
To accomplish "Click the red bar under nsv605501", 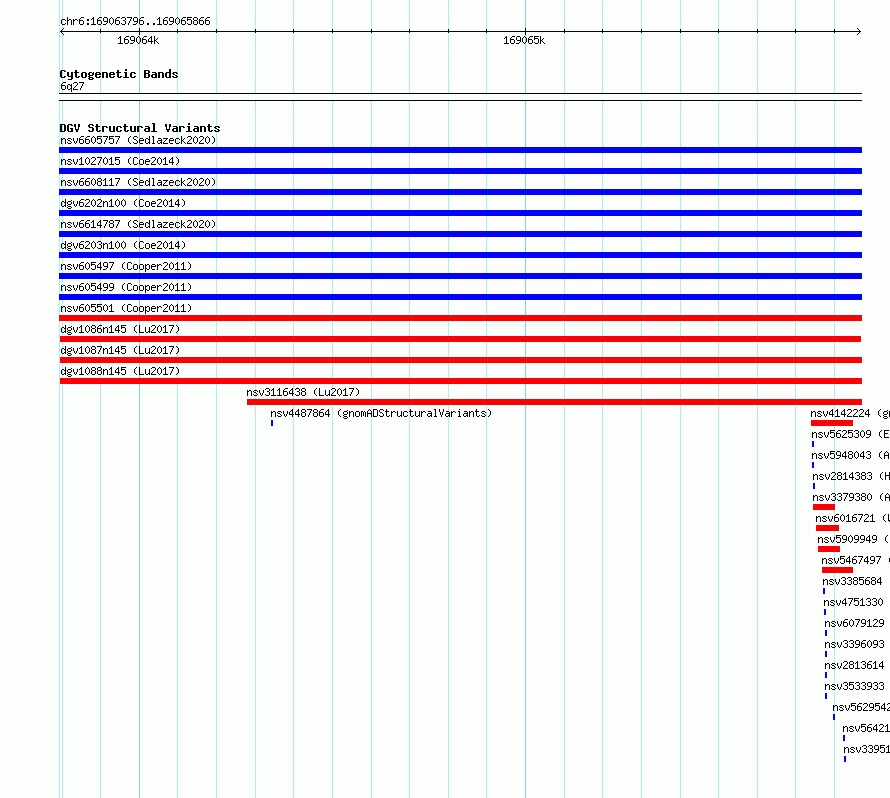I will [460, 318].
